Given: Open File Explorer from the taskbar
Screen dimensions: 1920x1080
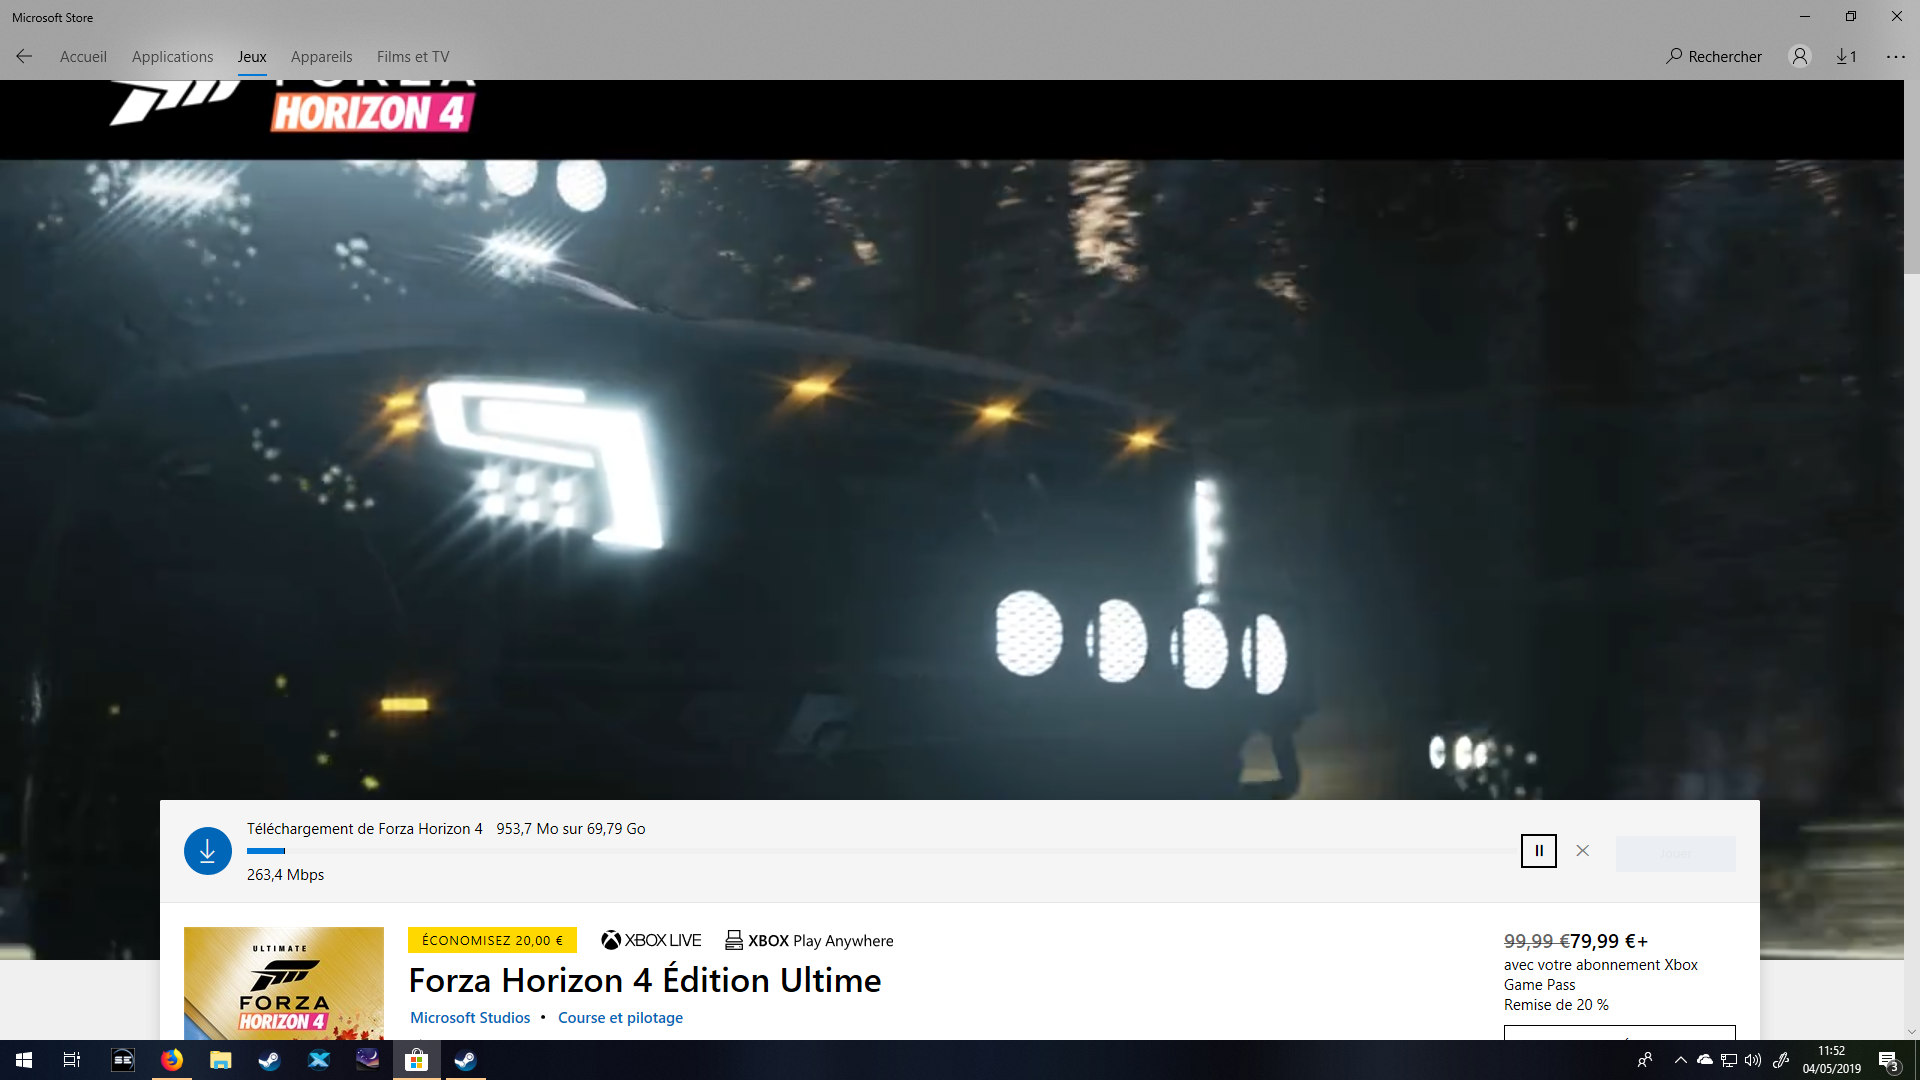Looking at the screenshot, I should pyautogui.click(x=220, y=1060).
